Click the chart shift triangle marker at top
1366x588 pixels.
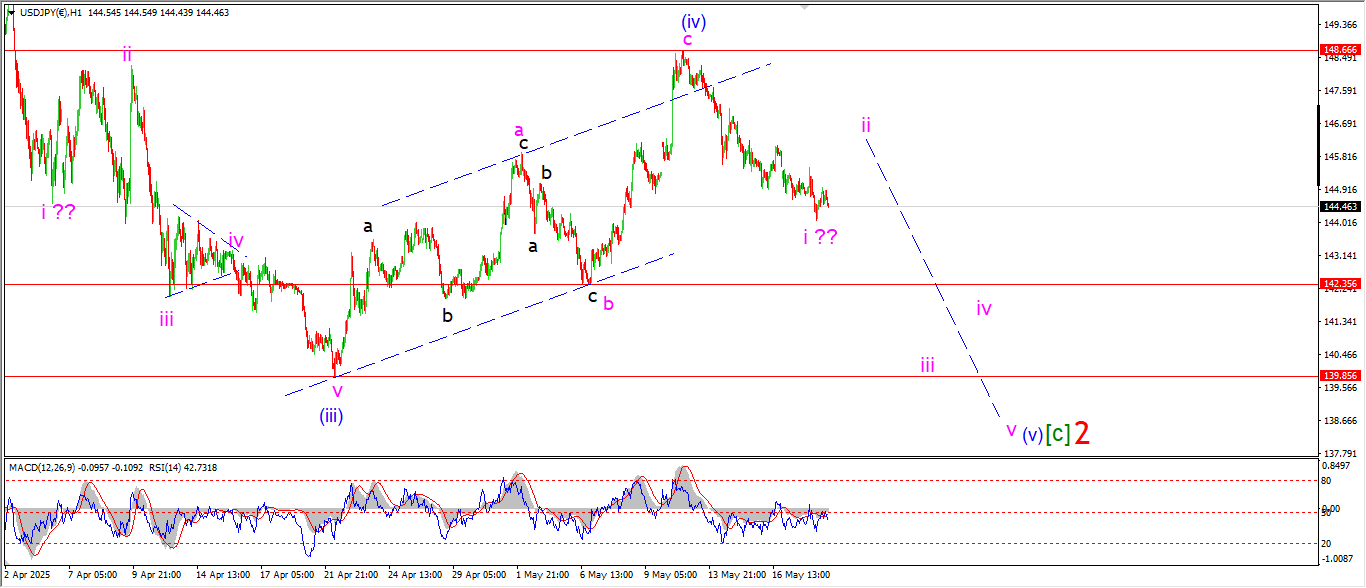click(803, 6)
